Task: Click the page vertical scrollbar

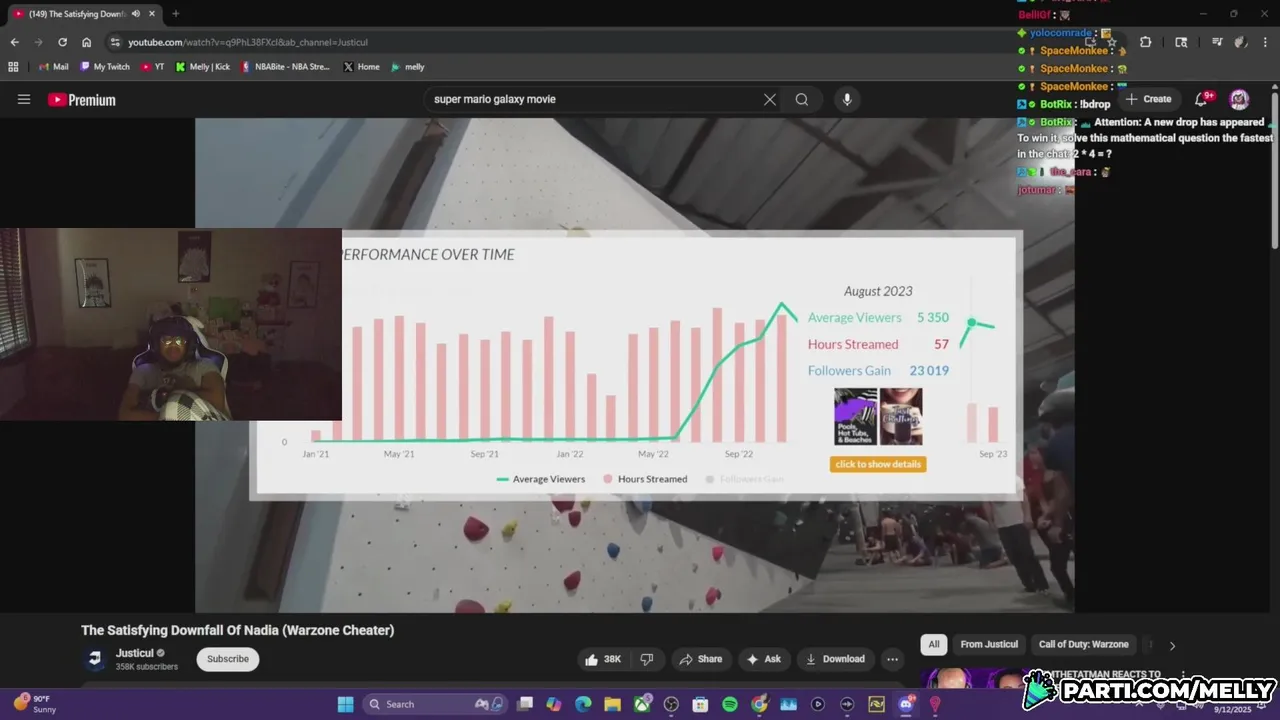Action: (1274, 170)
